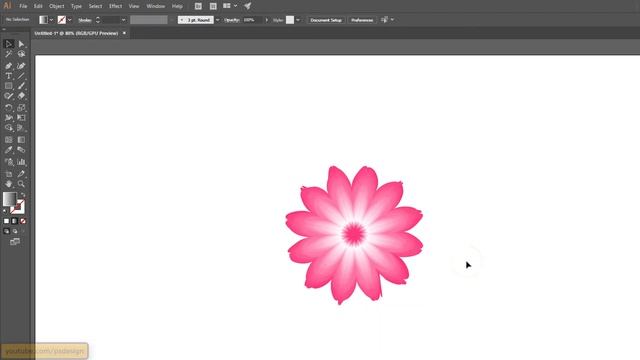Switch paint mode to Gradient

[14, 221]
